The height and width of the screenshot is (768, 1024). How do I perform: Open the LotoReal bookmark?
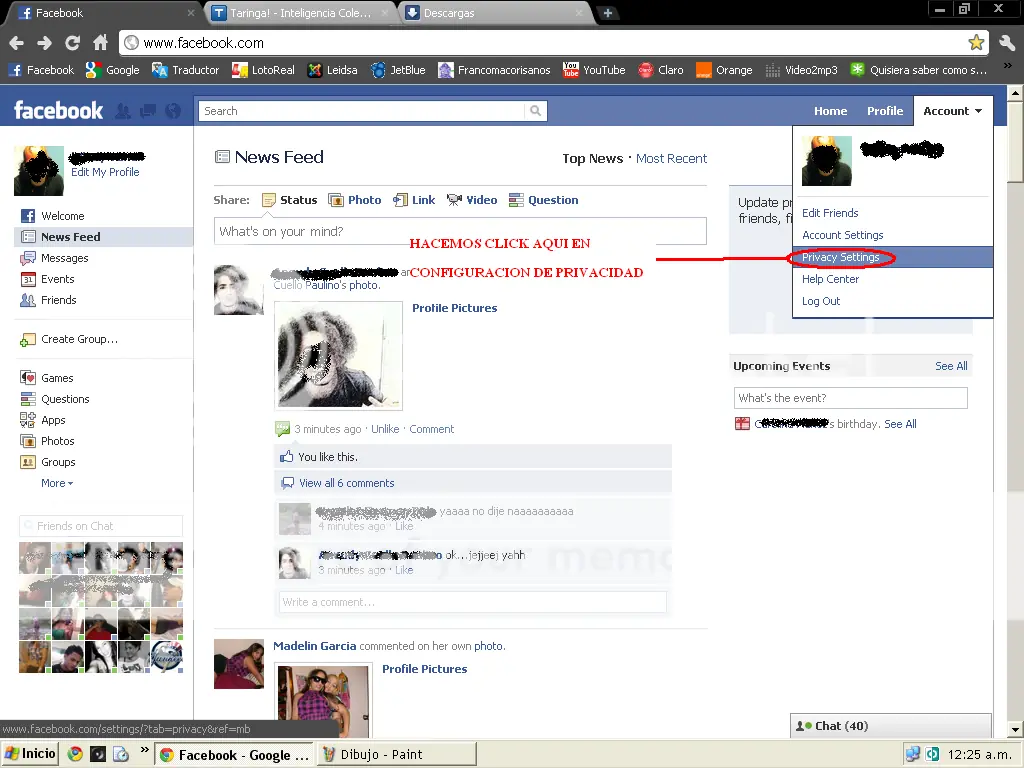point(263,70)
